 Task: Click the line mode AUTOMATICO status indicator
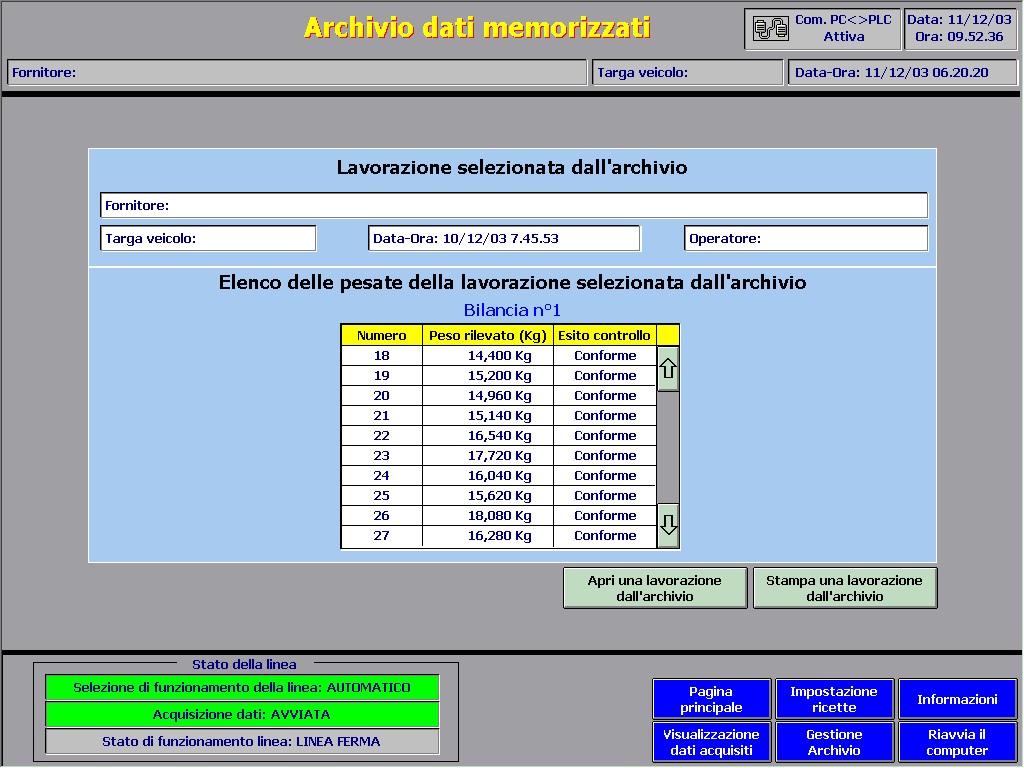click(x=242, y=688)
